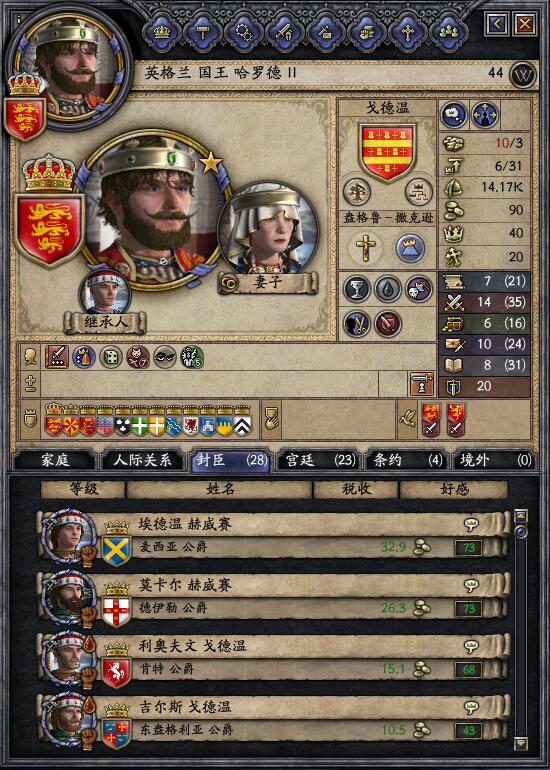Sort vassal list by 税收 column

pos(356,489)
